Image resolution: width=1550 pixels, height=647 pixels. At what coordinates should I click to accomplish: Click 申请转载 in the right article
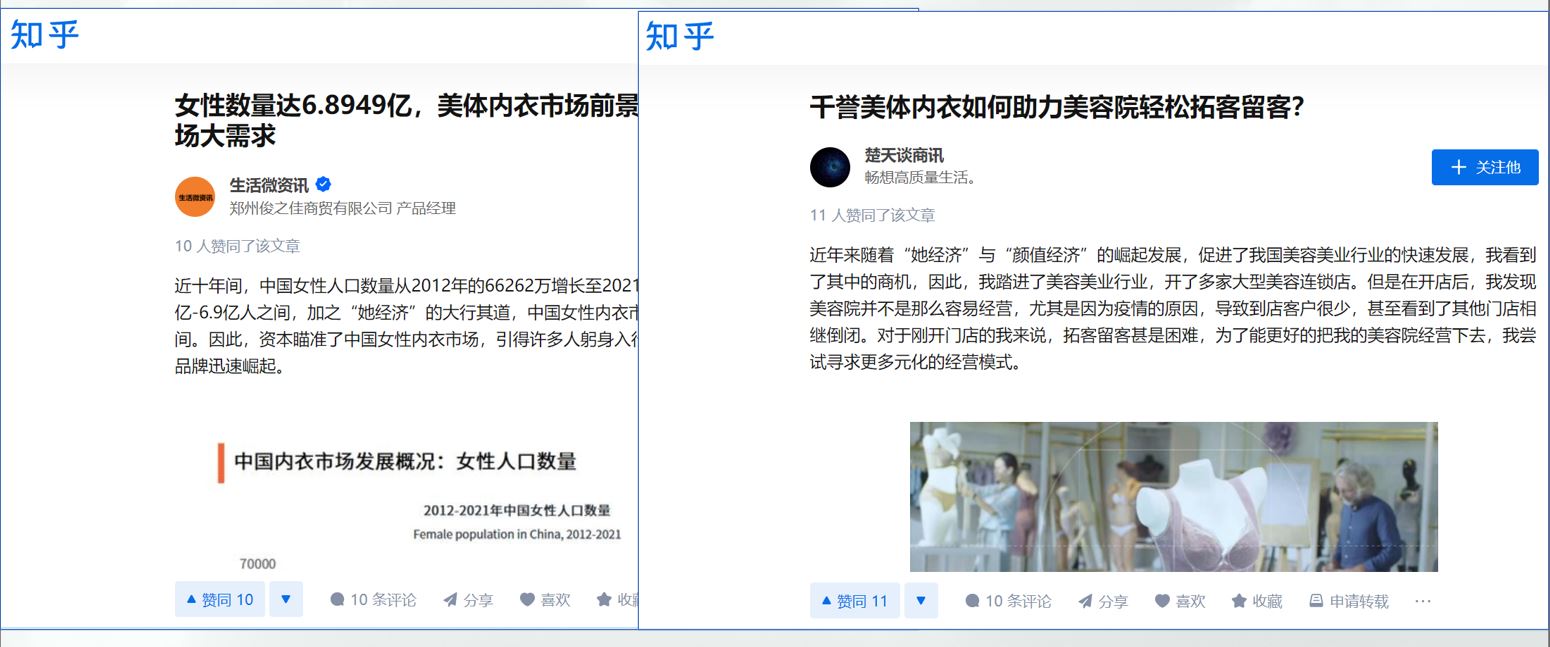tap(1349, 601)
